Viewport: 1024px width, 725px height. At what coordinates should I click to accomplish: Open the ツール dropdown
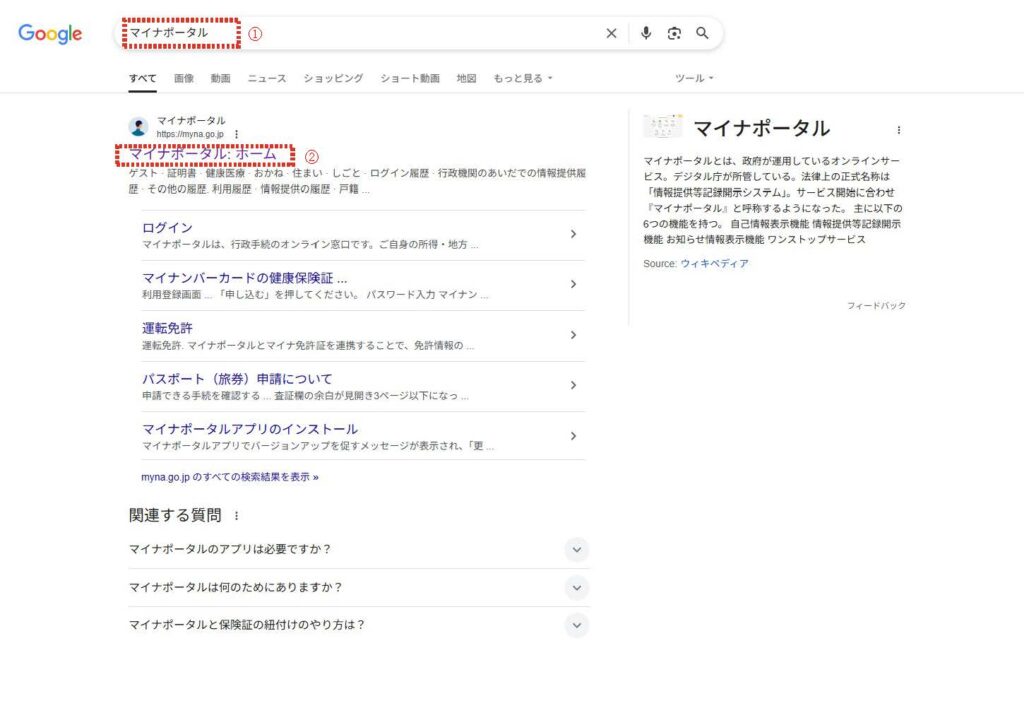(x=694, y=78)
